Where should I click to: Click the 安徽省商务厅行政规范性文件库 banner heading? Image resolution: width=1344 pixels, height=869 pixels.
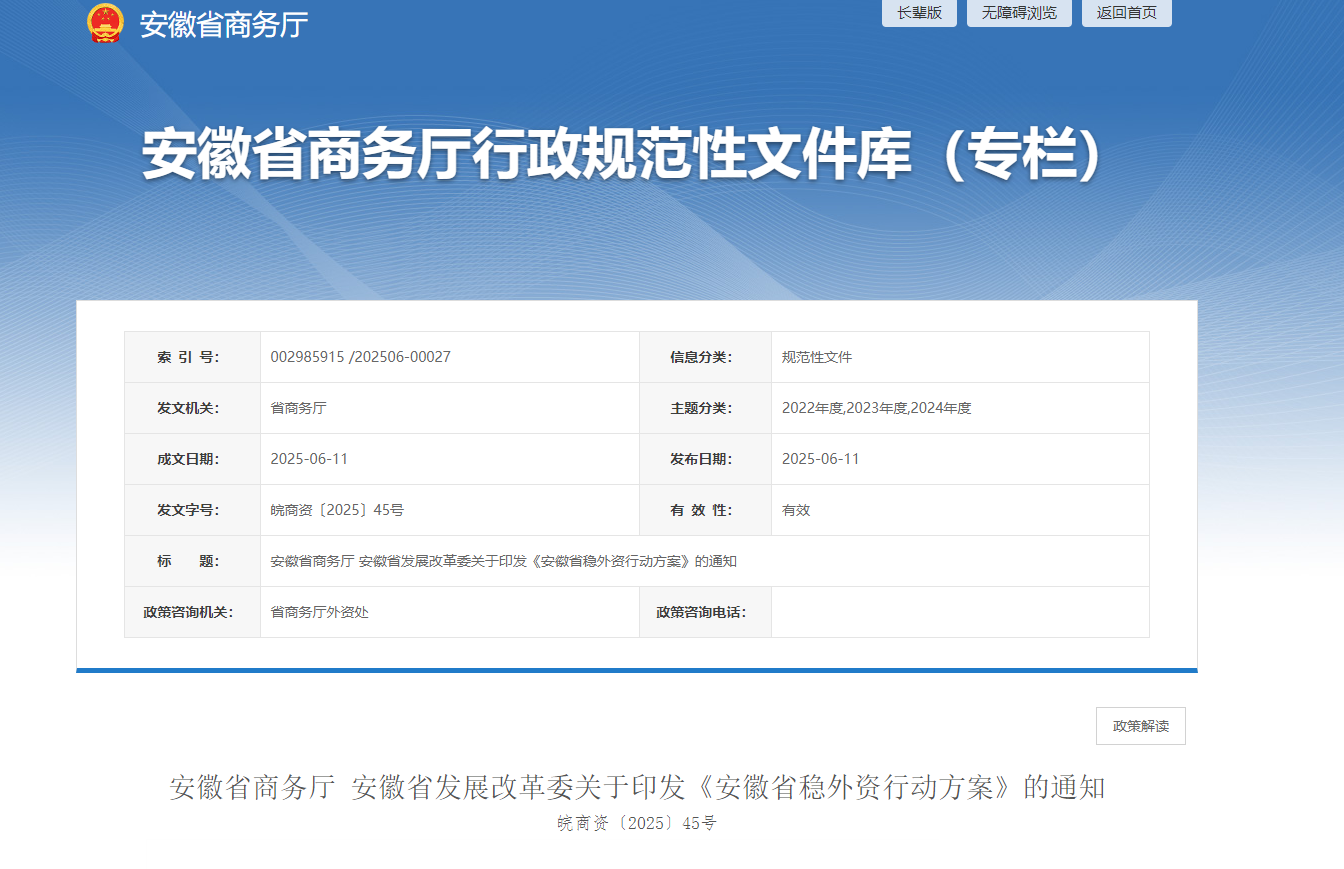pos(622,155)
